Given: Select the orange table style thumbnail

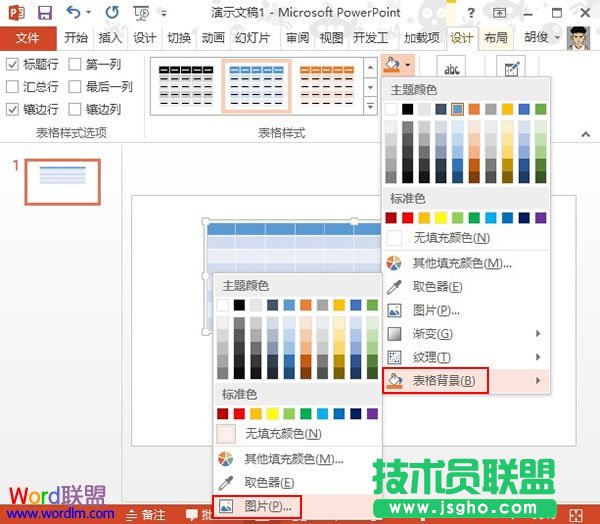Looking at the screenshot, I should (327, 85).
